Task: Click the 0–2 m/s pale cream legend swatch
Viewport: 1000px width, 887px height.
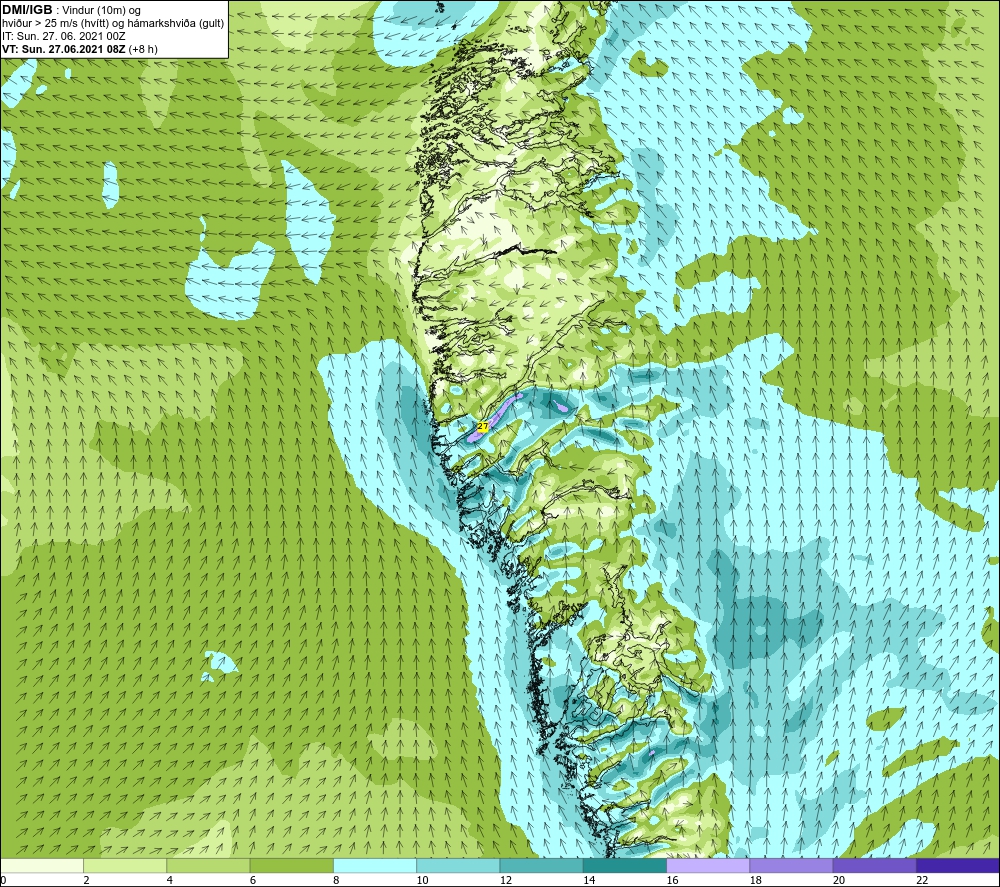Action: tap(41, 865)
